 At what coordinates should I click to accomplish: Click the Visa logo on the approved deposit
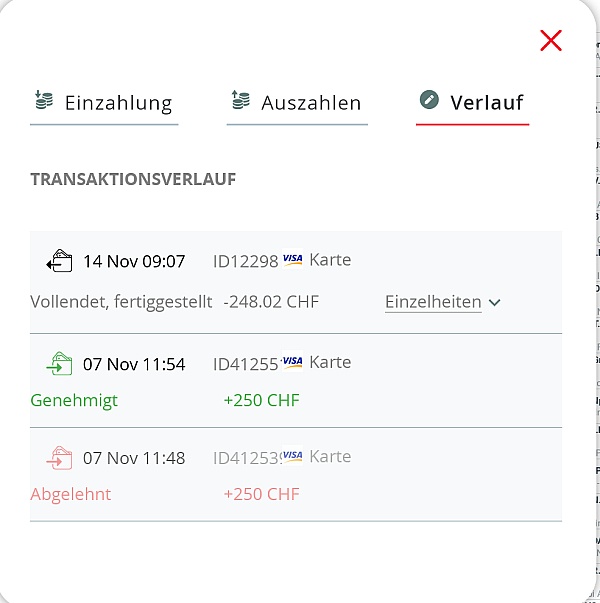pos(292,362)
